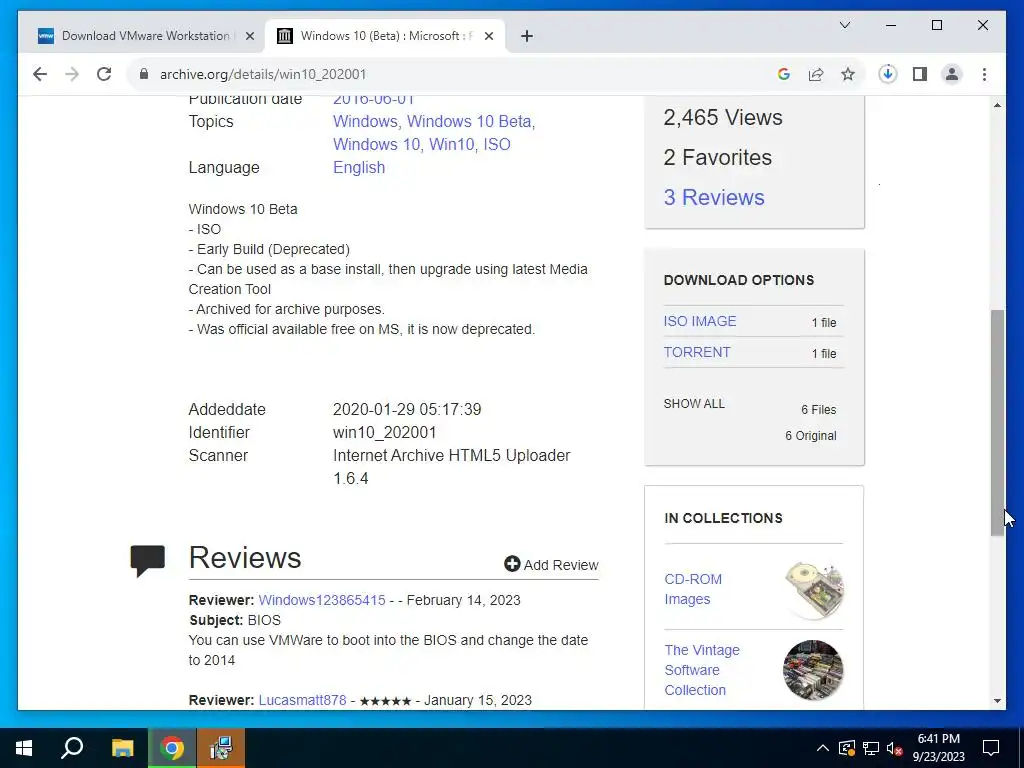Click scrollbar up arrow
Image resolution: width=1024 pixels, height=768 pixels.
tap(997, 105)
